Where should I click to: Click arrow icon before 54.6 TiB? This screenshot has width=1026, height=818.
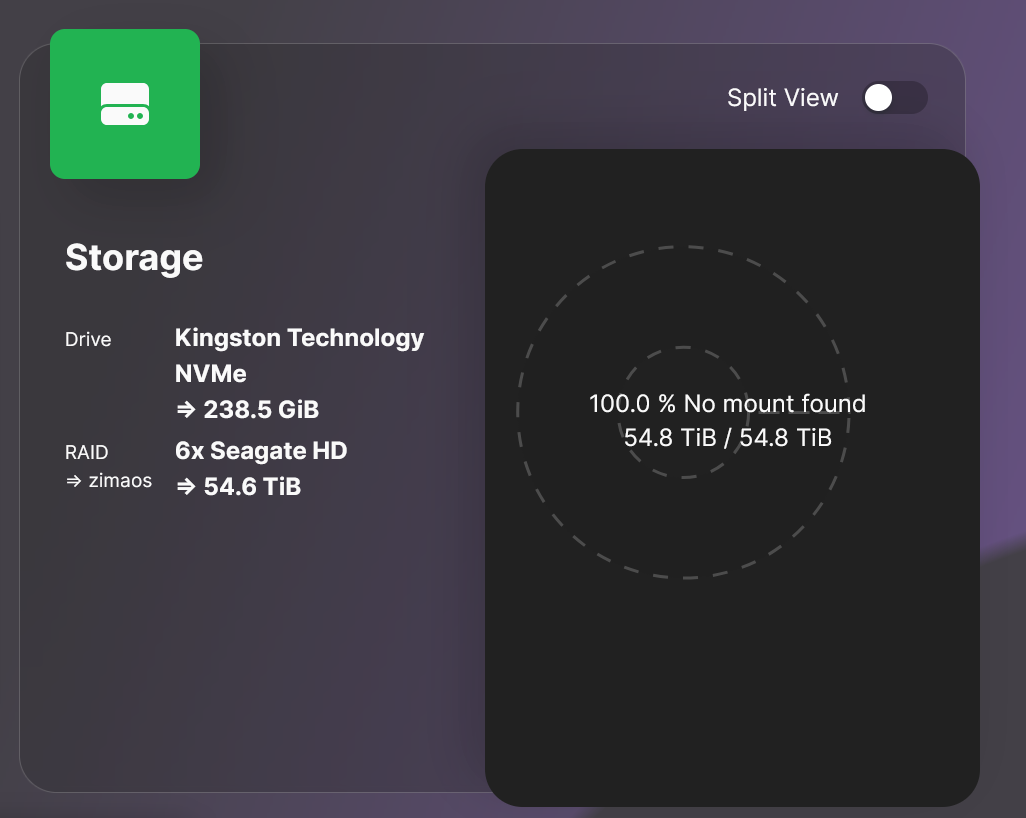[185, 487]
